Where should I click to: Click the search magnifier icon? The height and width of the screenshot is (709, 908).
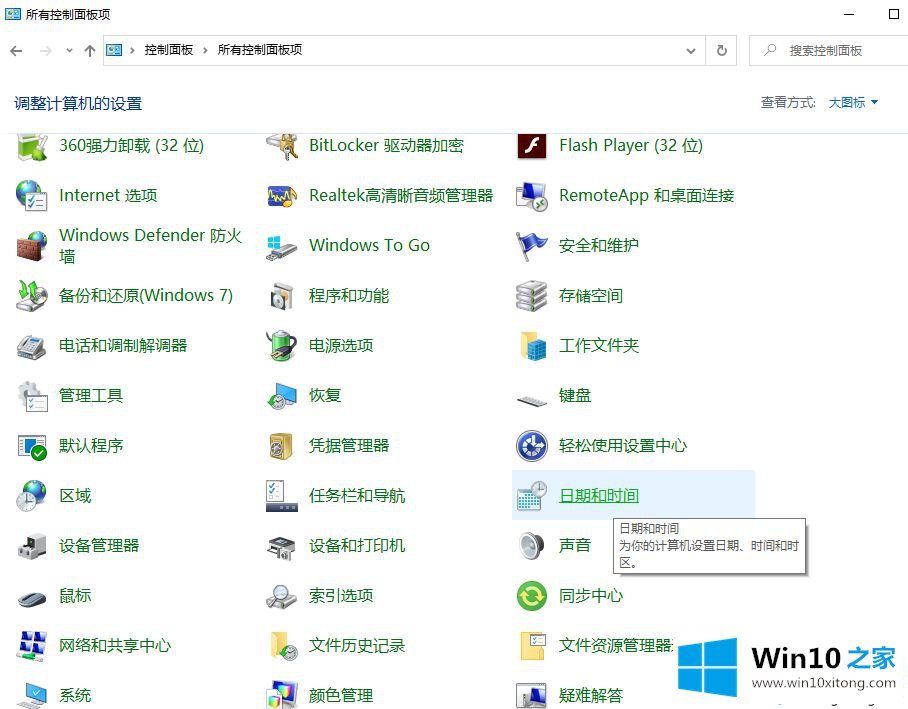(770, 50)
